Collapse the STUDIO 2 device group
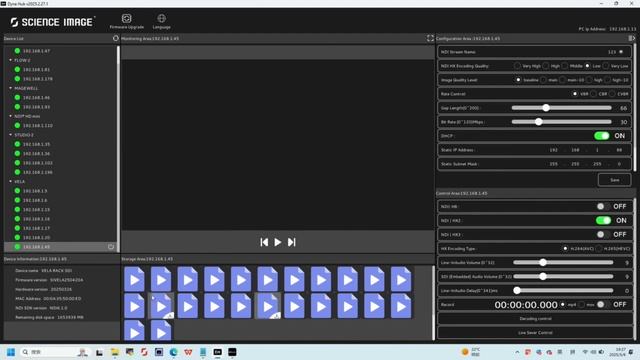 (11, 135)
